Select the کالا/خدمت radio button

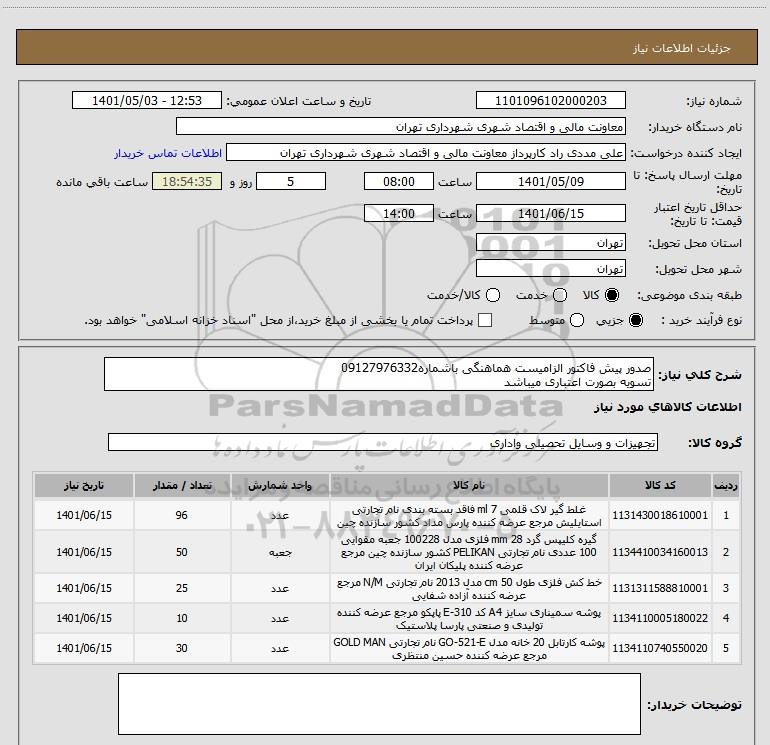493,295
